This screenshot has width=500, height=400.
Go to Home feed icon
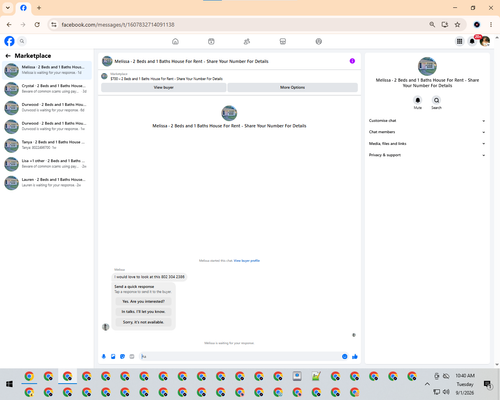pyautogui.click(x=175, y=41)
